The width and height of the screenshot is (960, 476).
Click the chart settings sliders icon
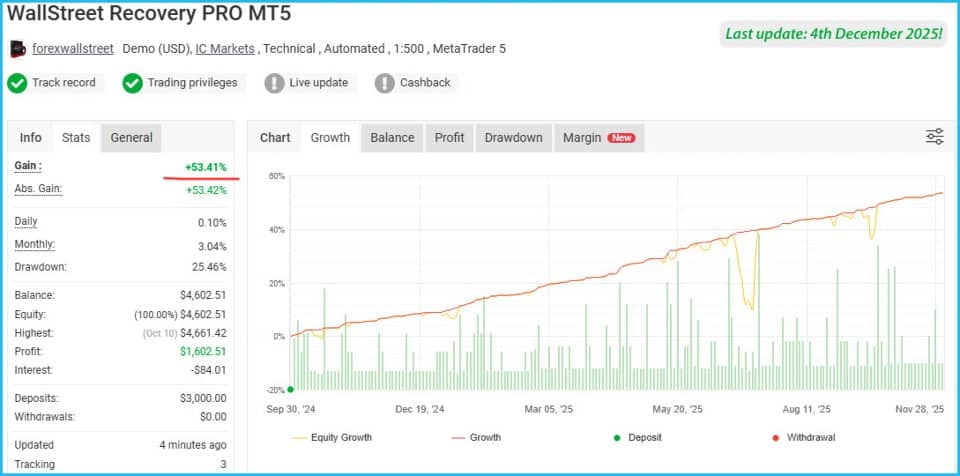934,137
